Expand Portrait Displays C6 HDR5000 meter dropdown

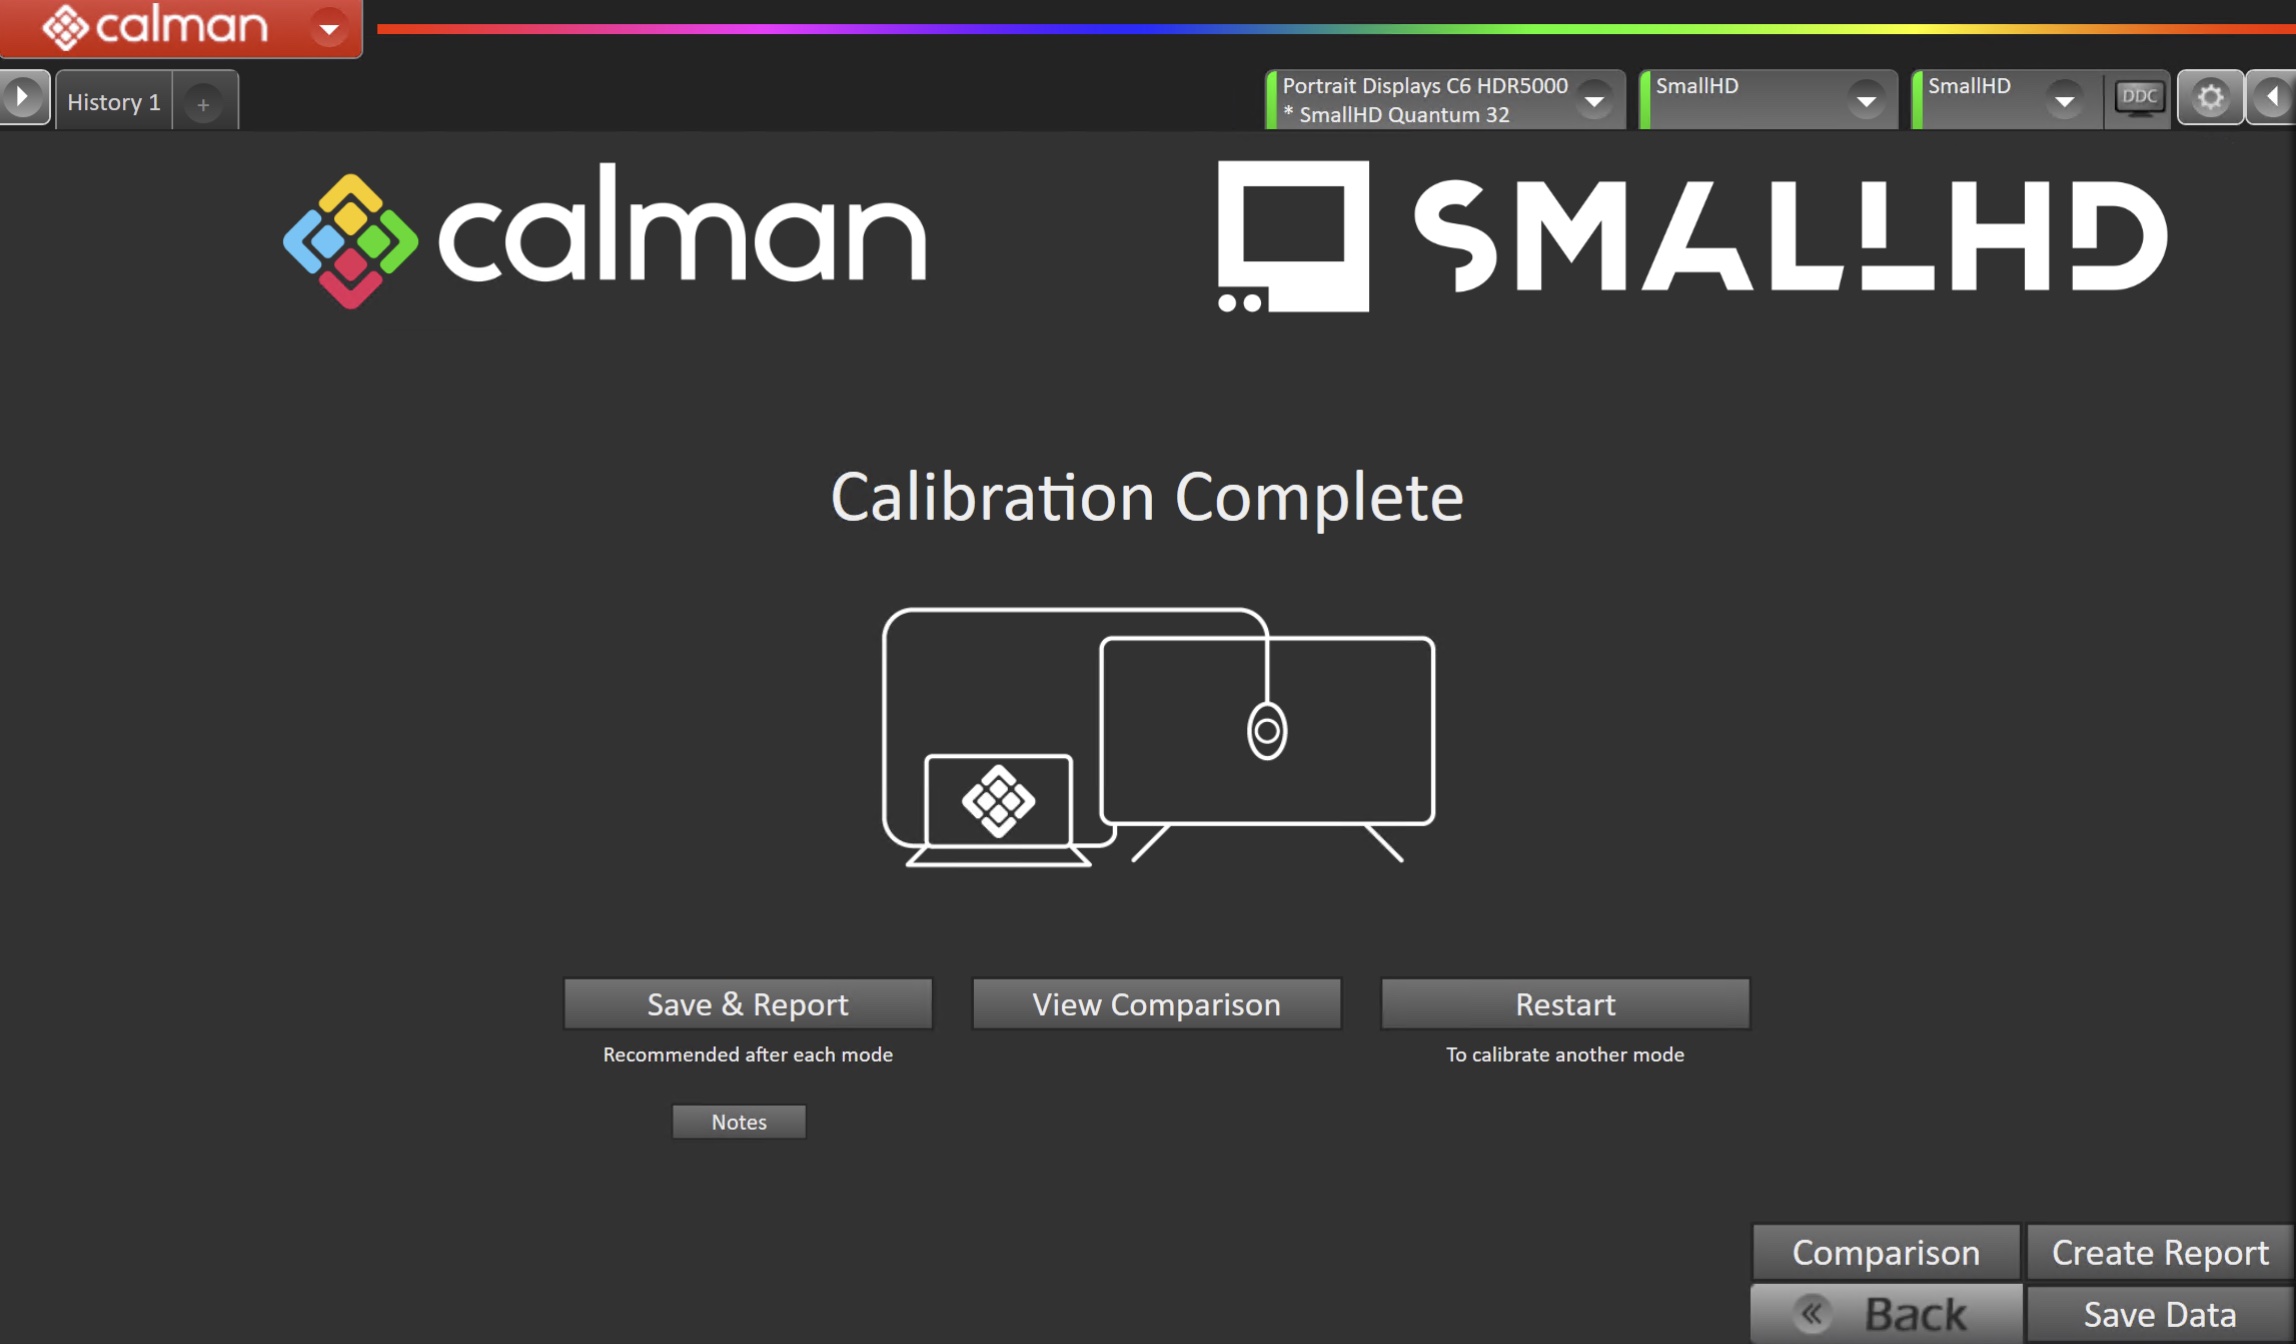coord(1594,99)
